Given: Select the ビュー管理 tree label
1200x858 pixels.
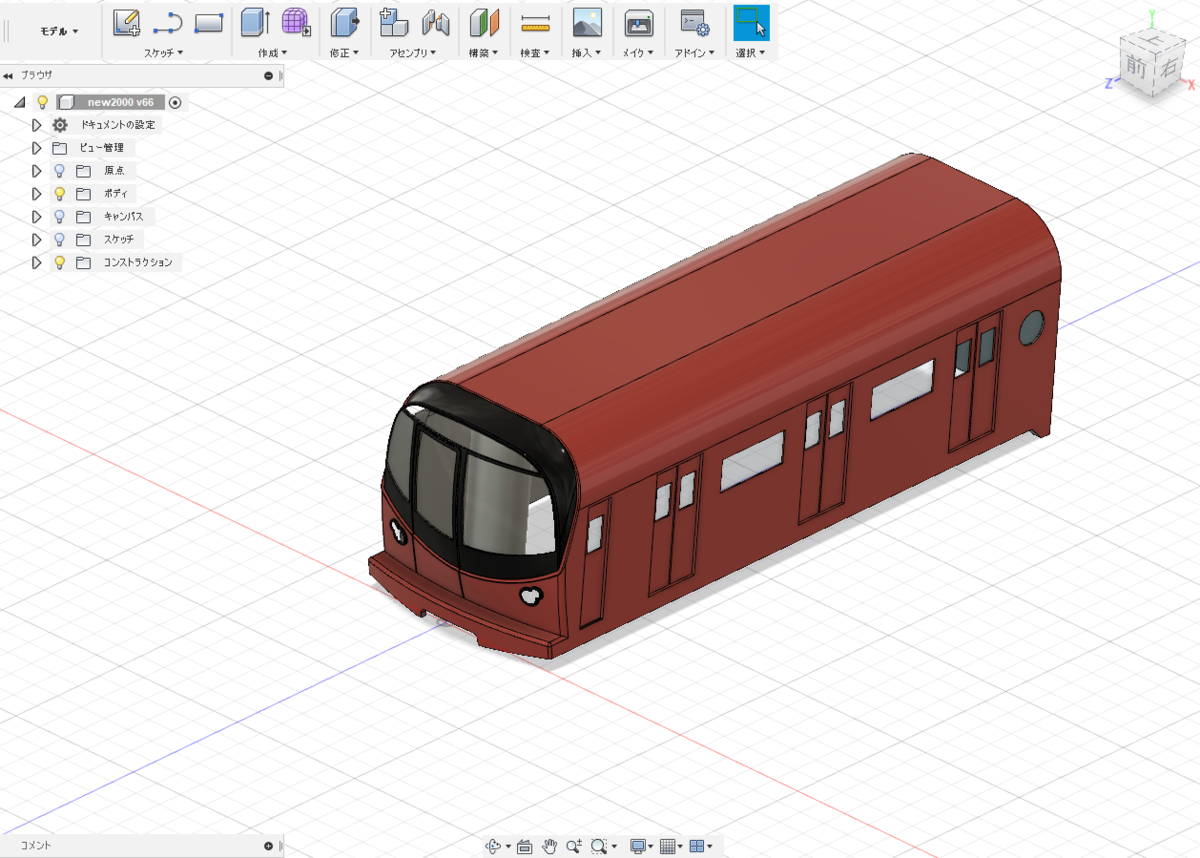Looking at the screenshot, I should click(101, 148).
